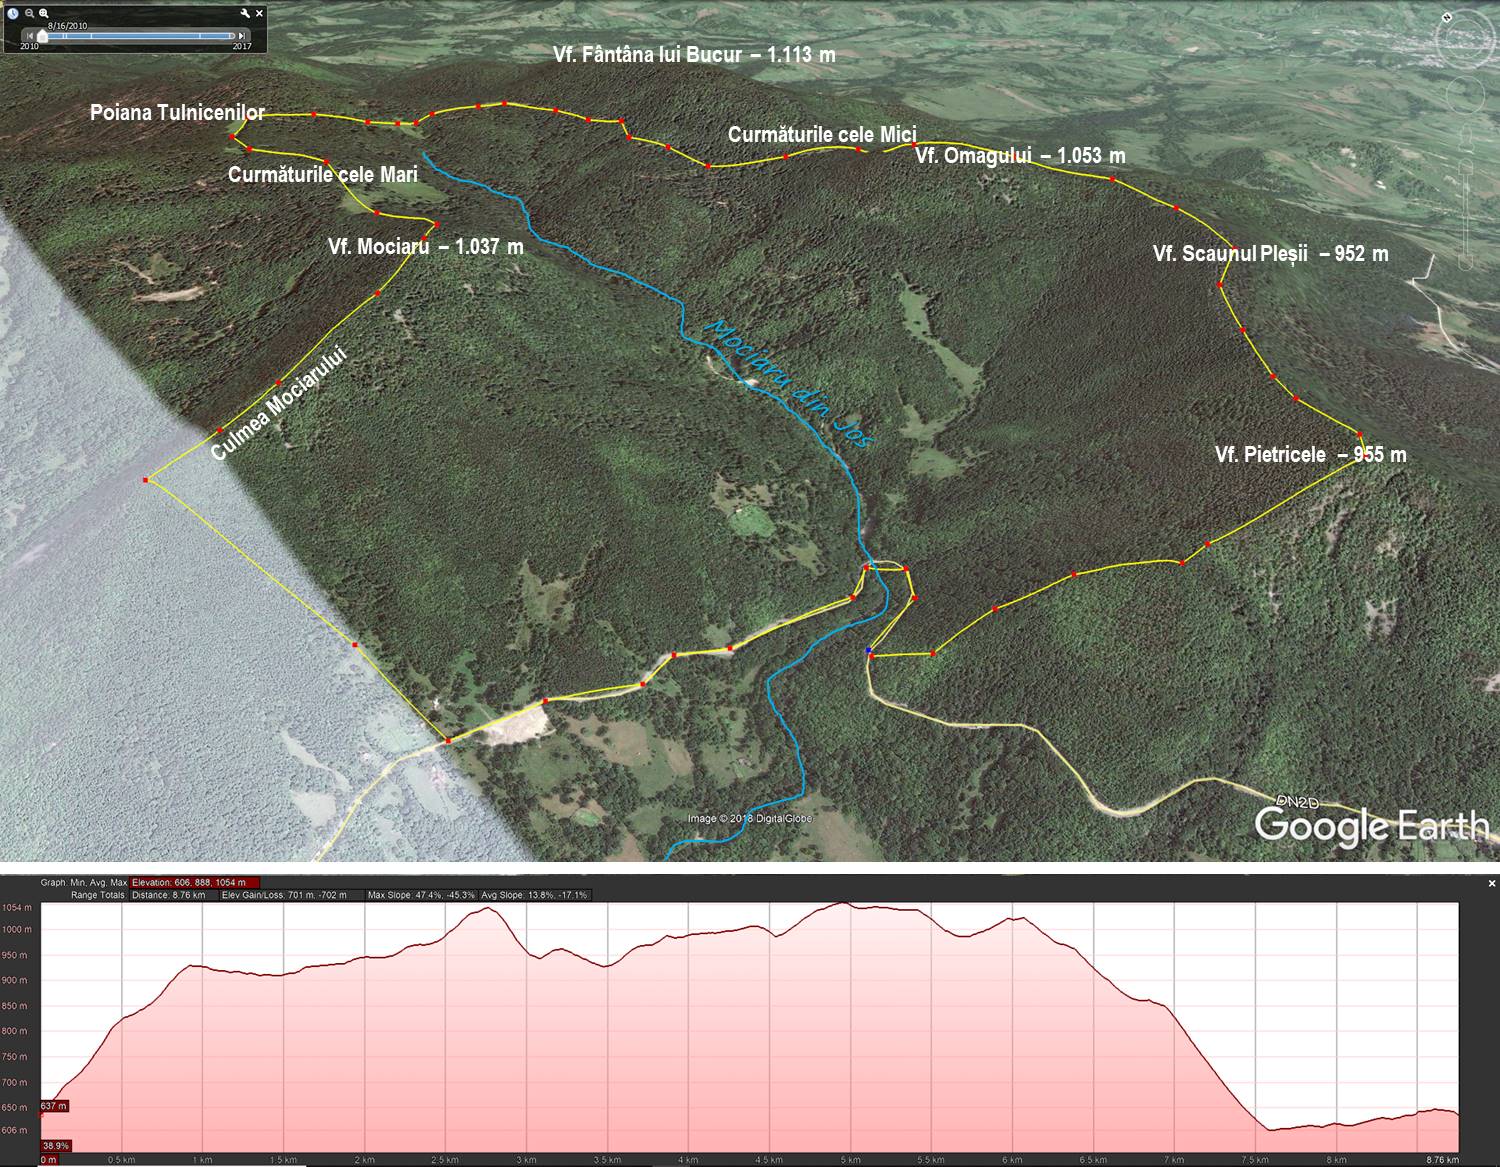Click the profile graph at 5 km peak
Image resolution: width=1500 pixels, height=1167 pixels.
pyautogui.click(x=843, y=905)
